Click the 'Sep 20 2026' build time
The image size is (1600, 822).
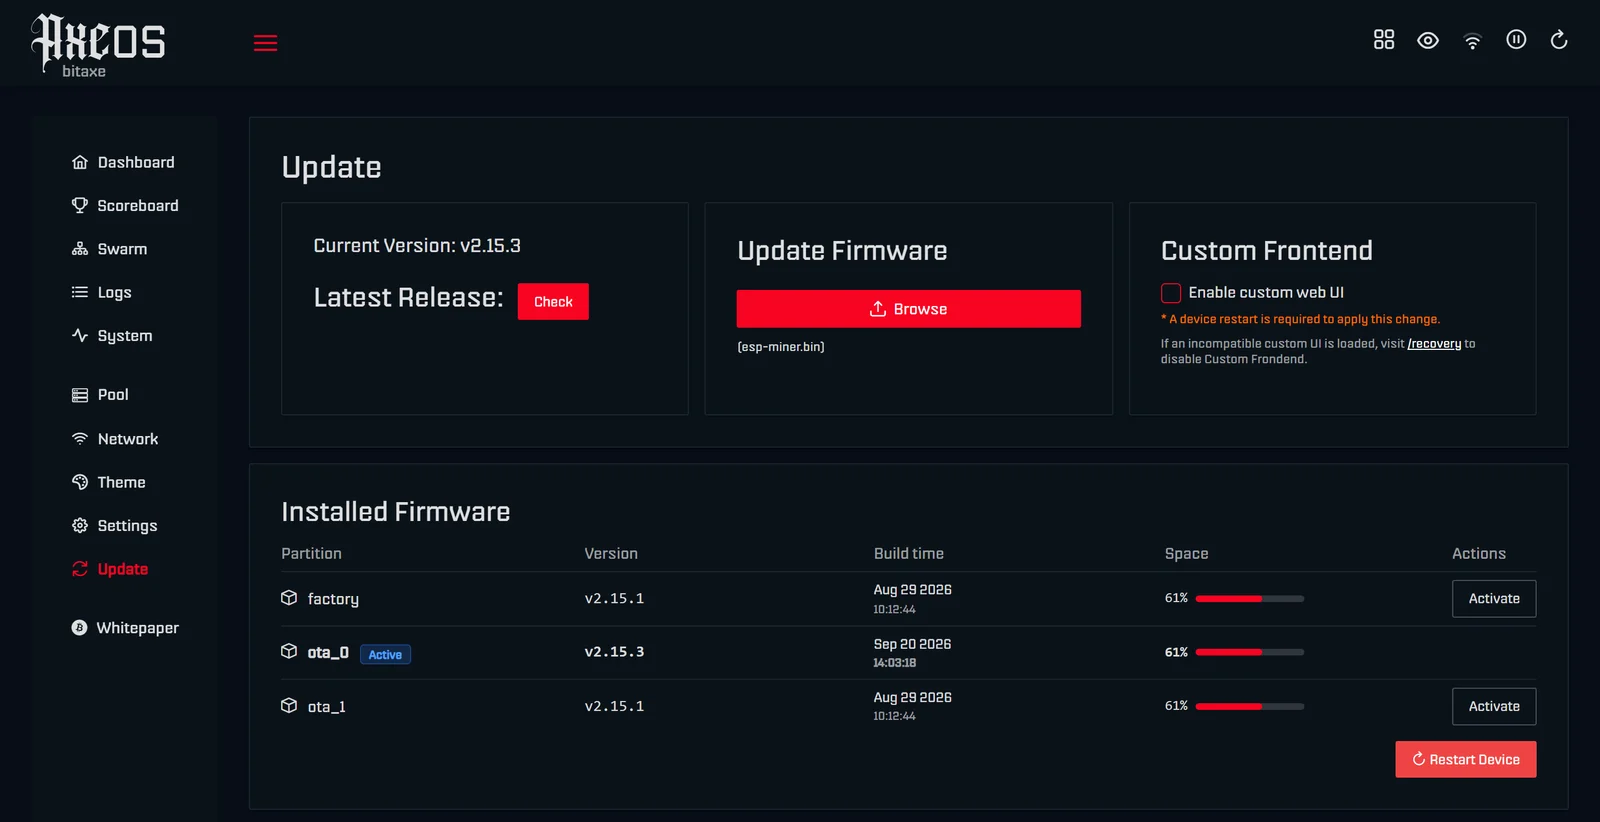pos(912,644)
